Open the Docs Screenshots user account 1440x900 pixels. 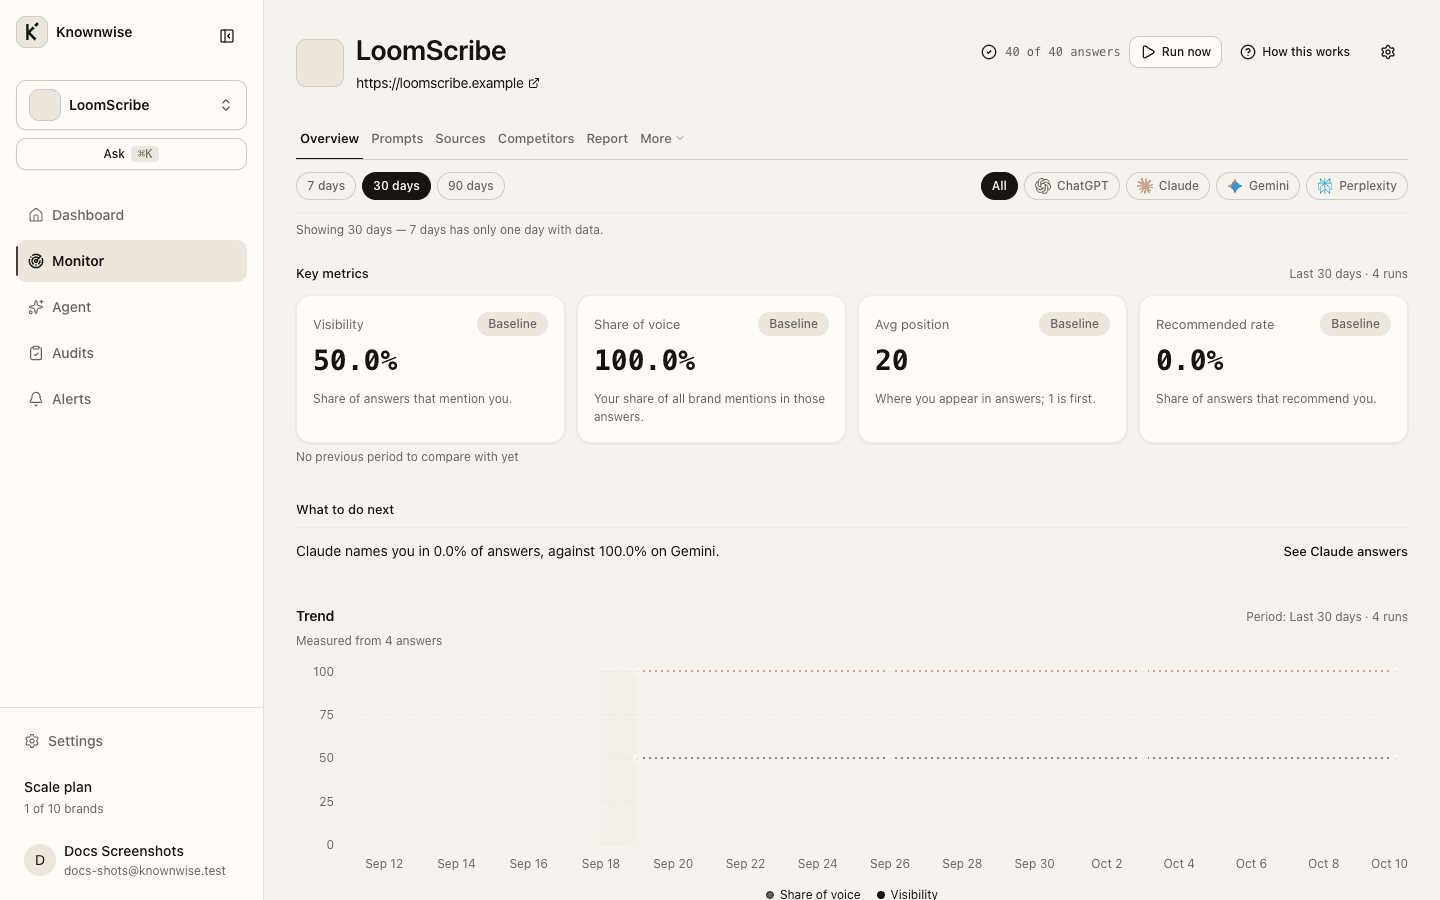[131, 860]
